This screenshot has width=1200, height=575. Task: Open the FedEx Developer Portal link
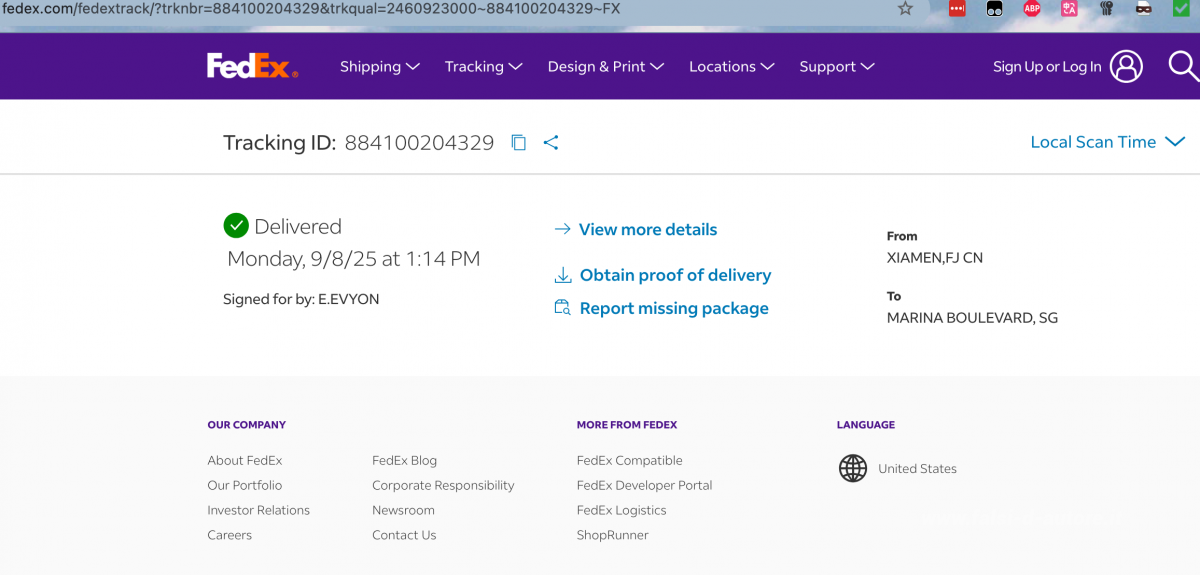pyautogui.click(x=644, y=485)
